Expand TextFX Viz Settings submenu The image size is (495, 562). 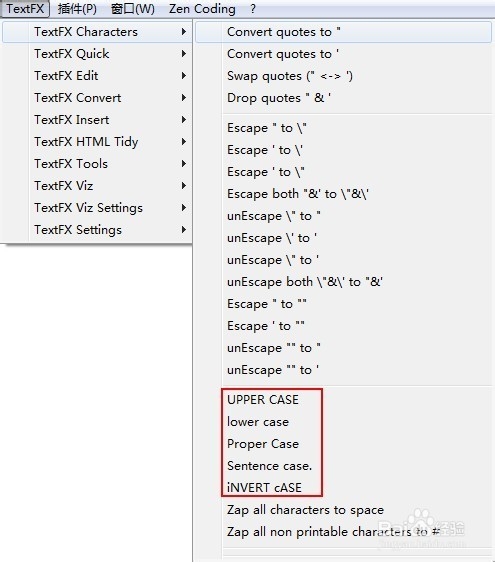tap(97, 208)
